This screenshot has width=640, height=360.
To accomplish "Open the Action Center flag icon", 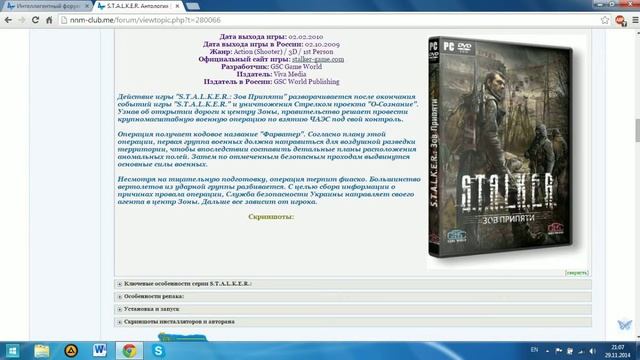I will (558, 351).
